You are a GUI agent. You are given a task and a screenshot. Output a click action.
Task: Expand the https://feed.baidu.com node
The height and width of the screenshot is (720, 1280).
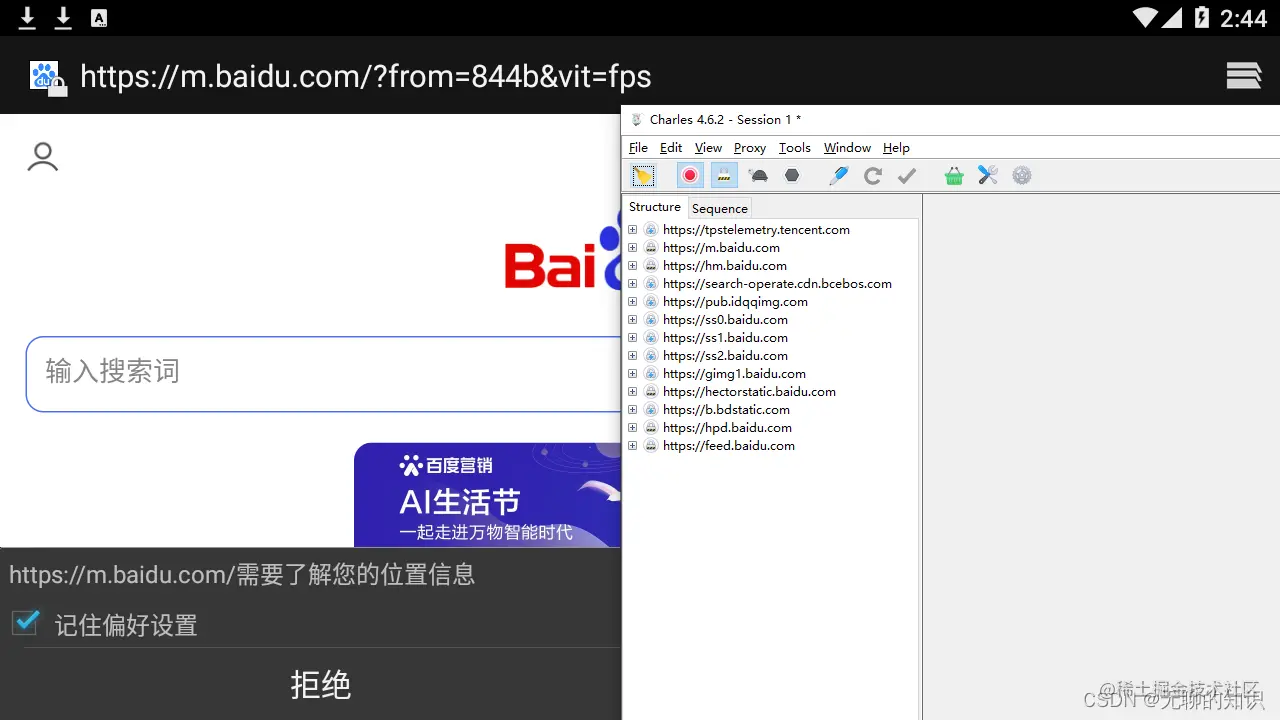pyautogui.click(x=632, y=445)
